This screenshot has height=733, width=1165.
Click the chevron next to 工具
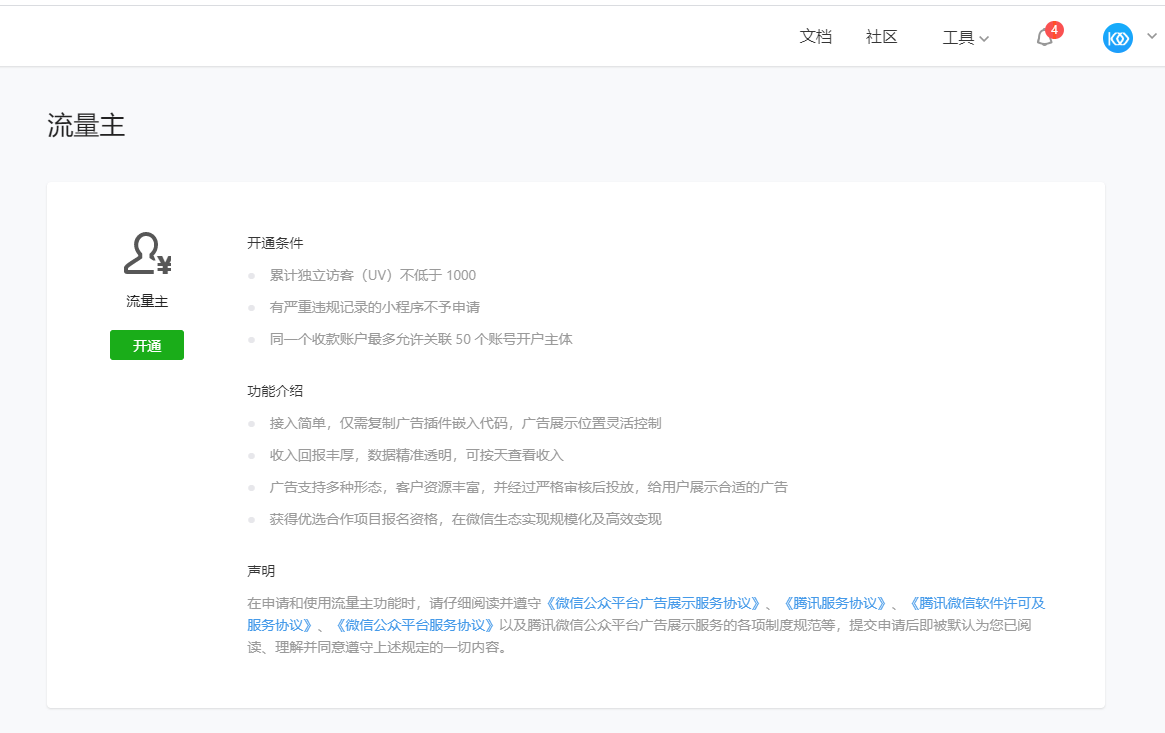pyautogui.click(x=984, y=39)
